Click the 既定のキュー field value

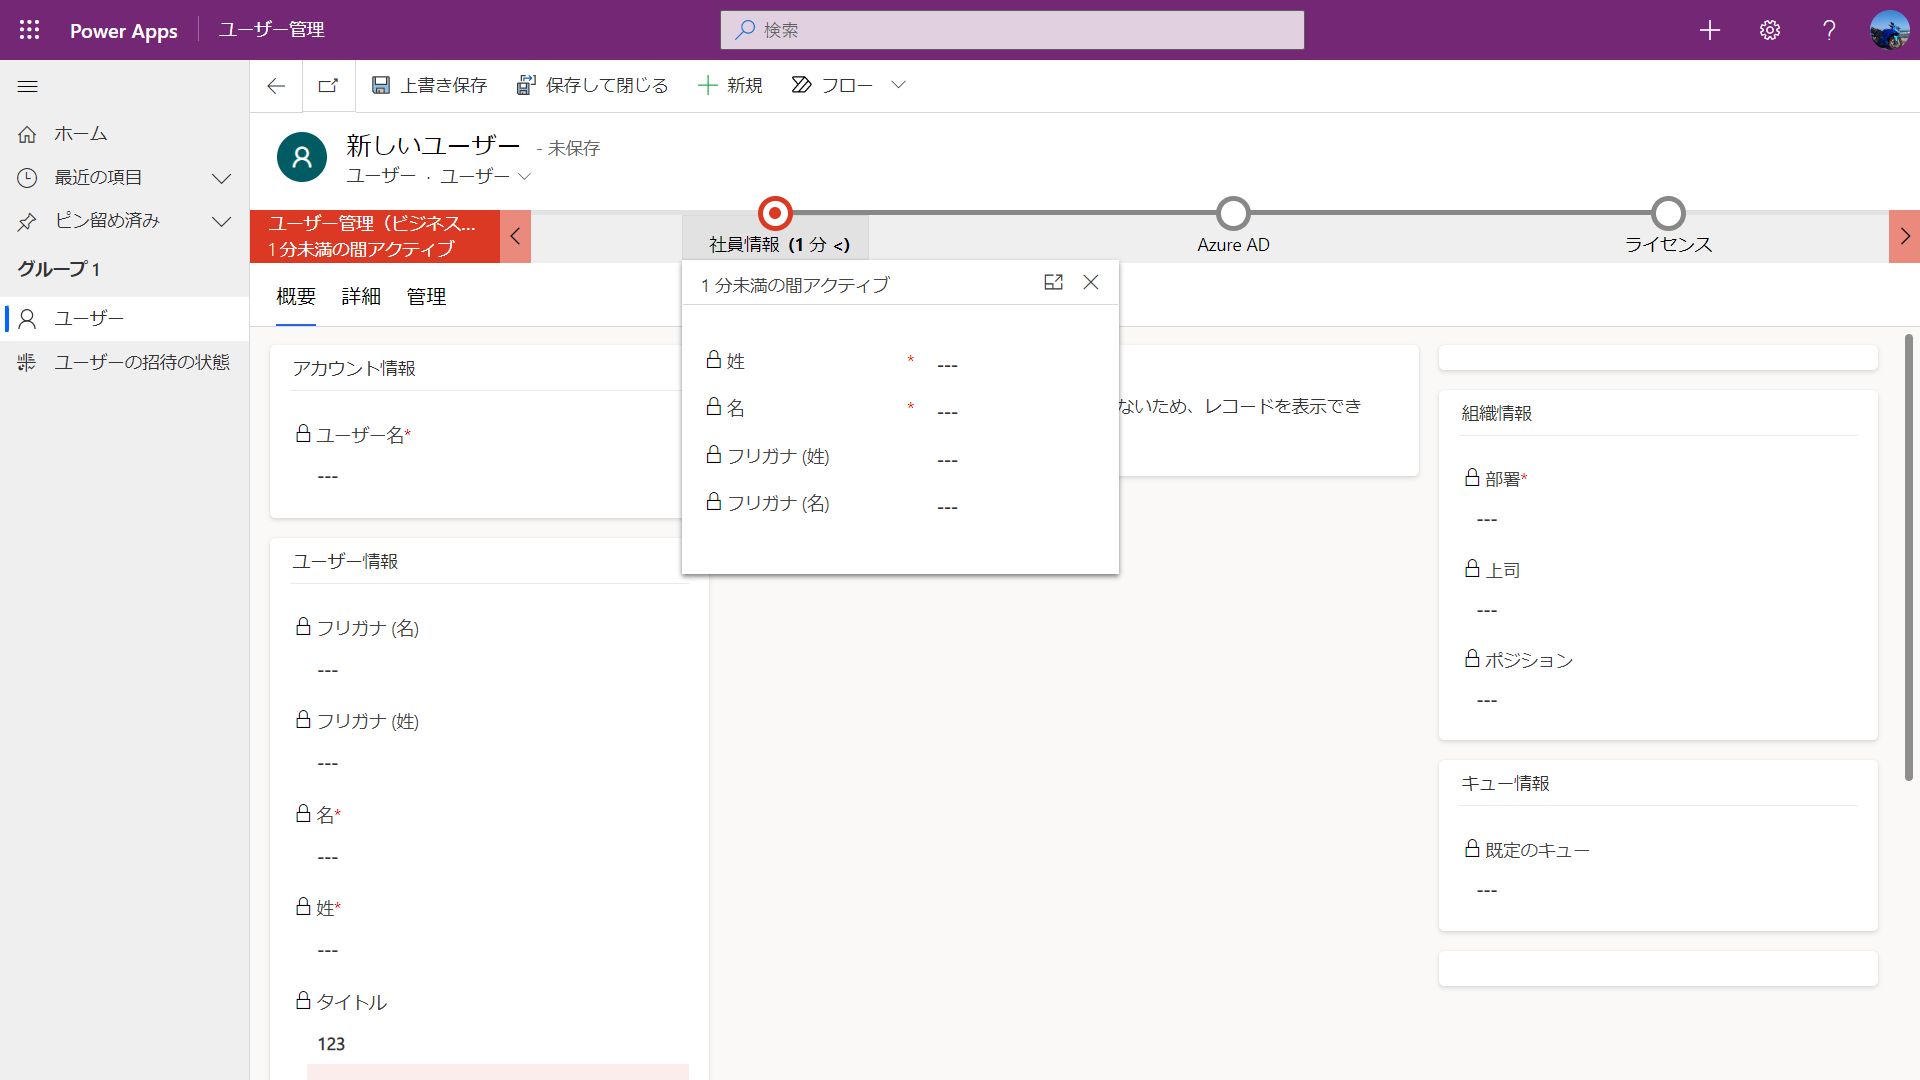(1662, 891)
